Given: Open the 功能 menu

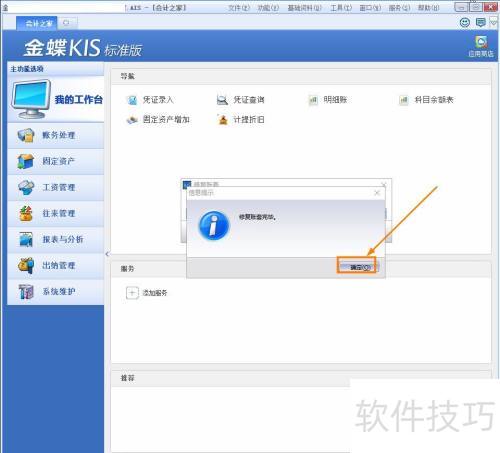Looking at the screenshot, I should pos(268,8).
